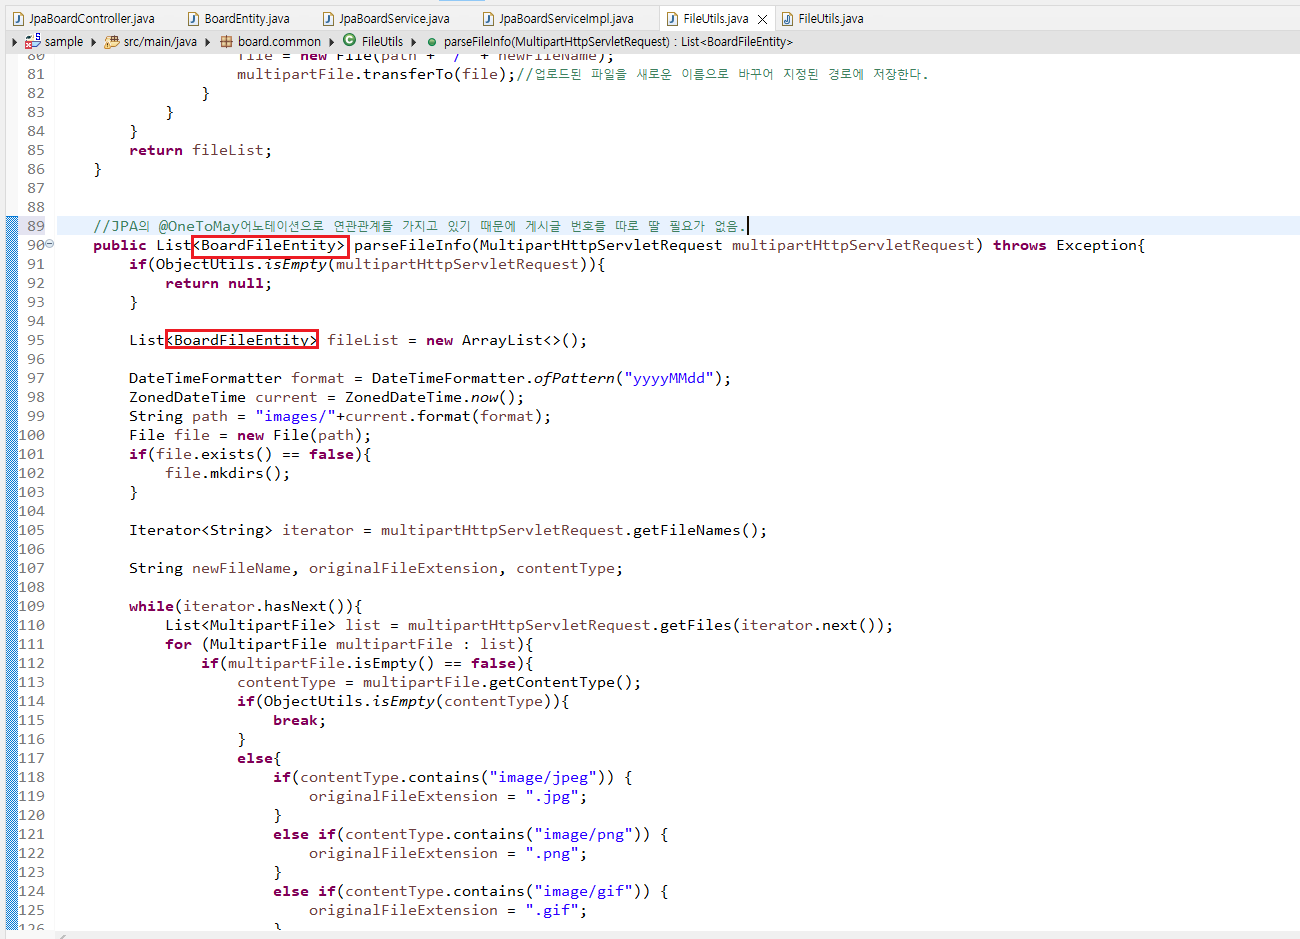
Task: Click 'getFileNames();' on line 105
Action: click(x=700, y=530)
